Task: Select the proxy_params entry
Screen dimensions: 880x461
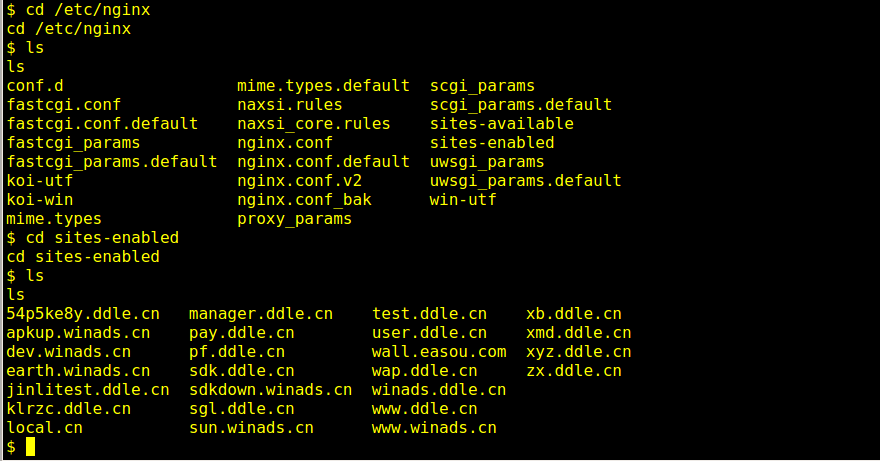Action: [x=294, y=218]
